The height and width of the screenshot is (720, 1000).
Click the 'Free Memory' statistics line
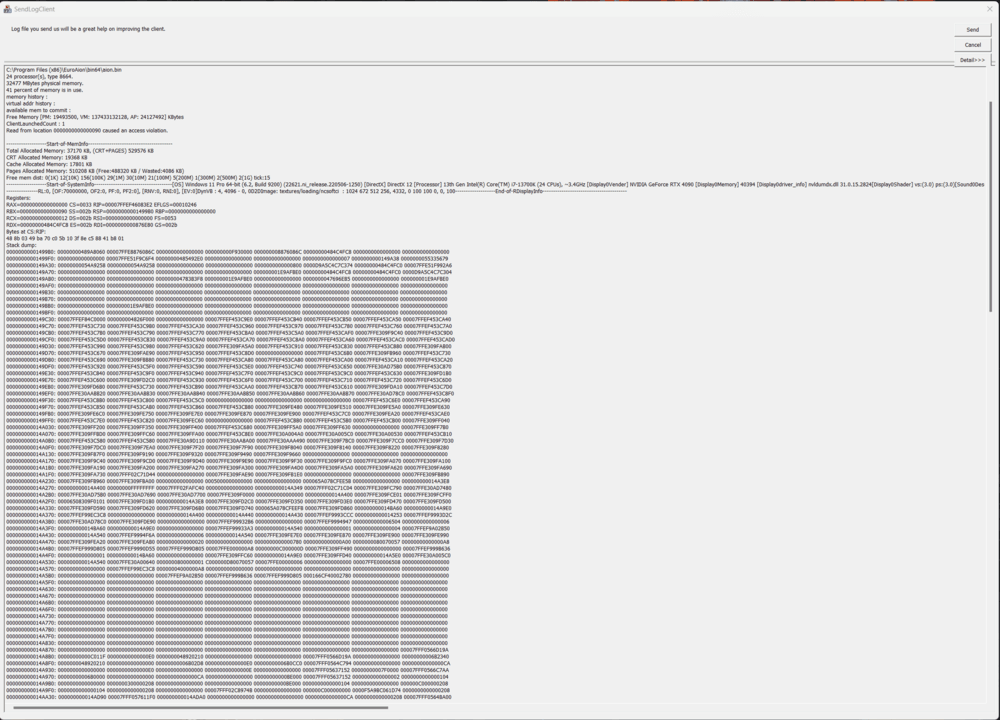click(x=94, y=117)
